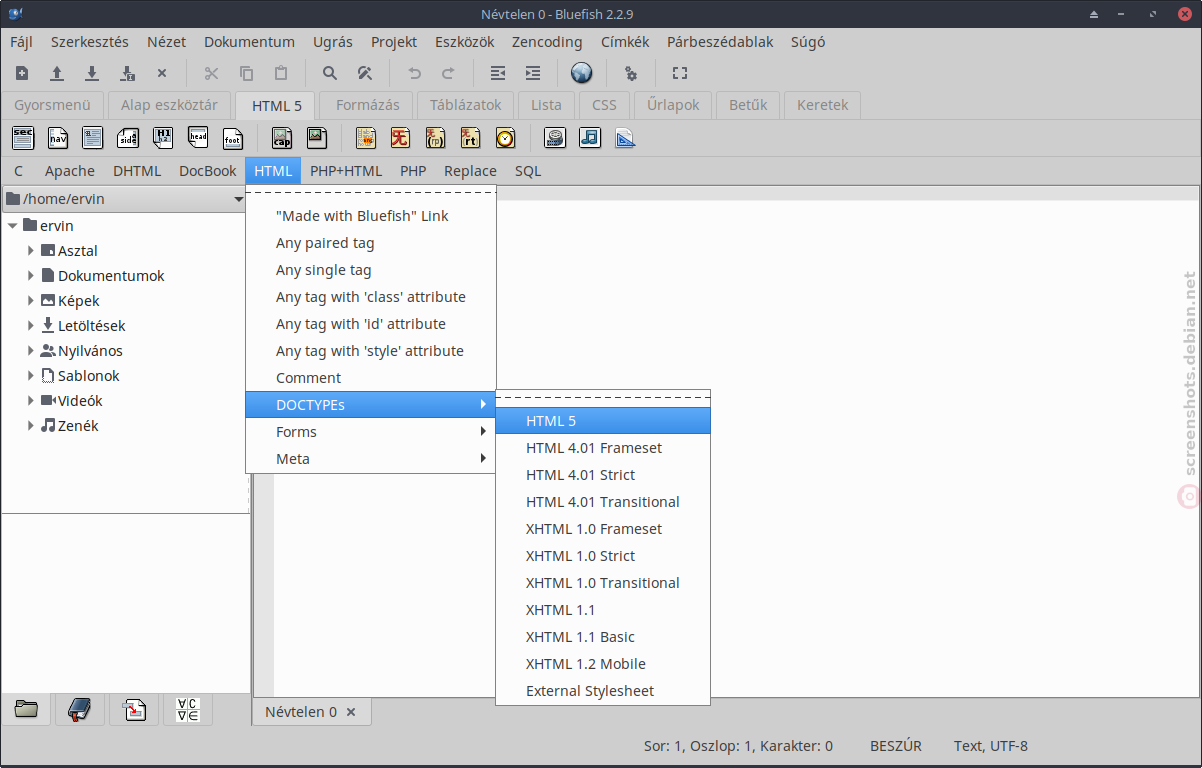Insert a figure tag icon
The image size is (1202, 768).
(317, 138)
